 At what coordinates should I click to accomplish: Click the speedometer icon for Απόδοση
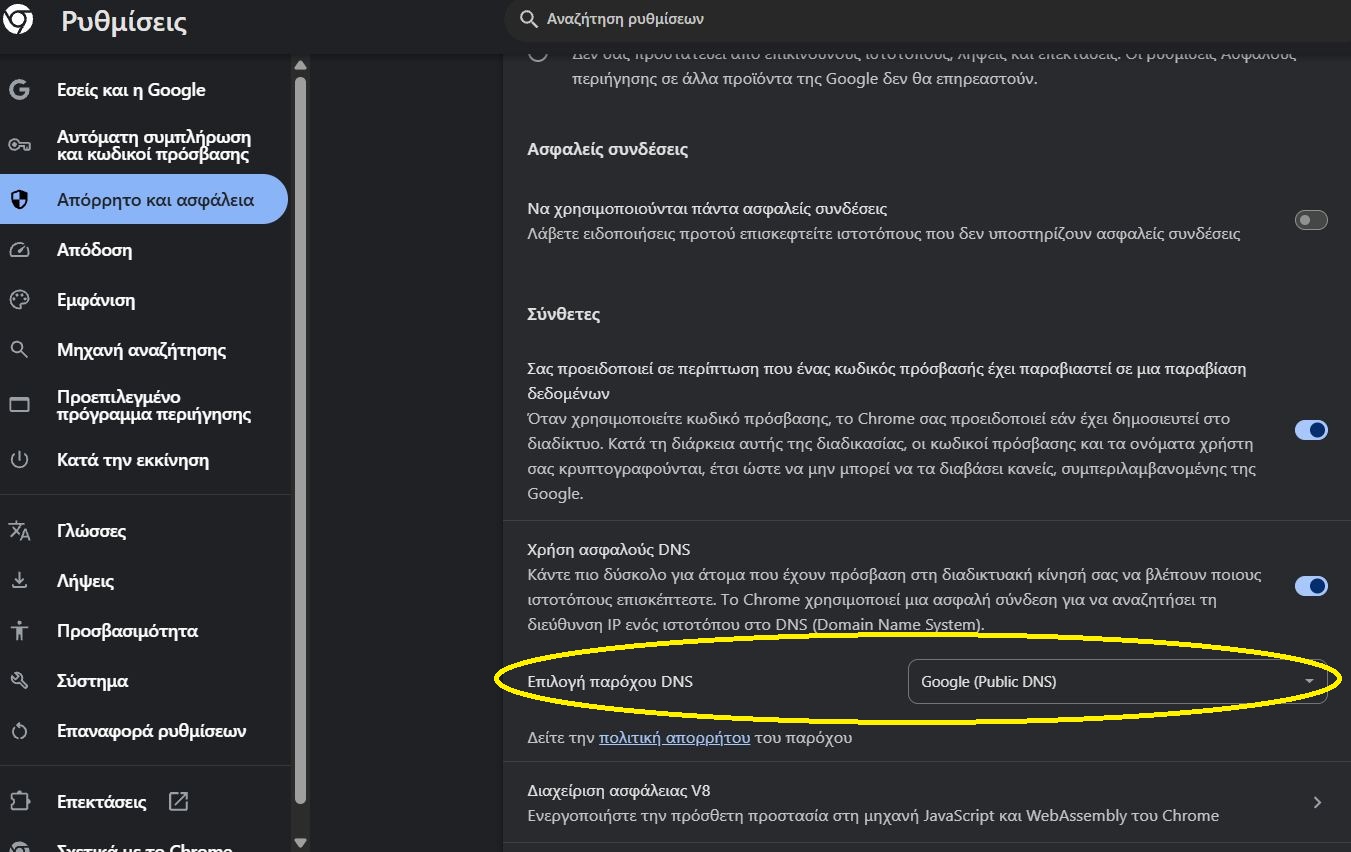[x=19, y=250]
